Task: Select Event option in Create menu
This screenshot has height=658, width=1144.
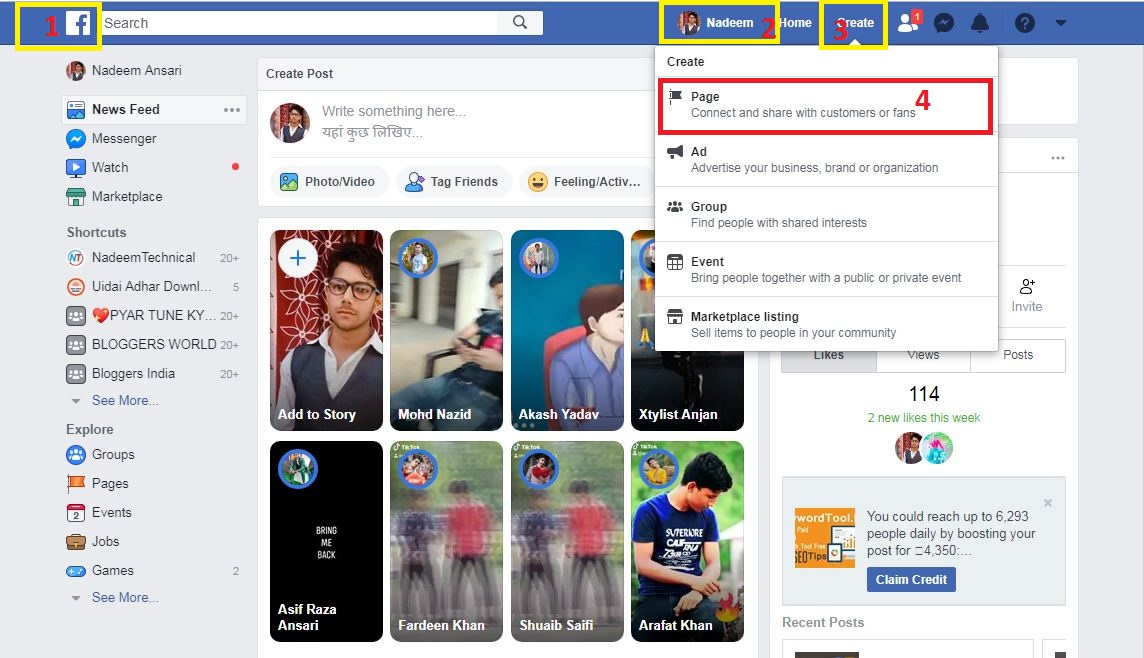Action: tap(826, 270)
